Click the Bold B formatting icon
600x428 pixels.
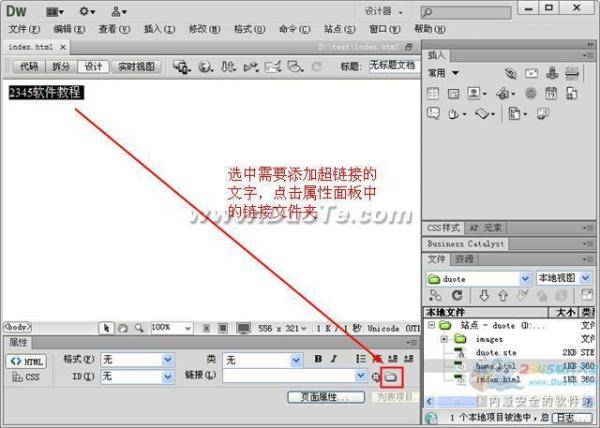[319, 360]
